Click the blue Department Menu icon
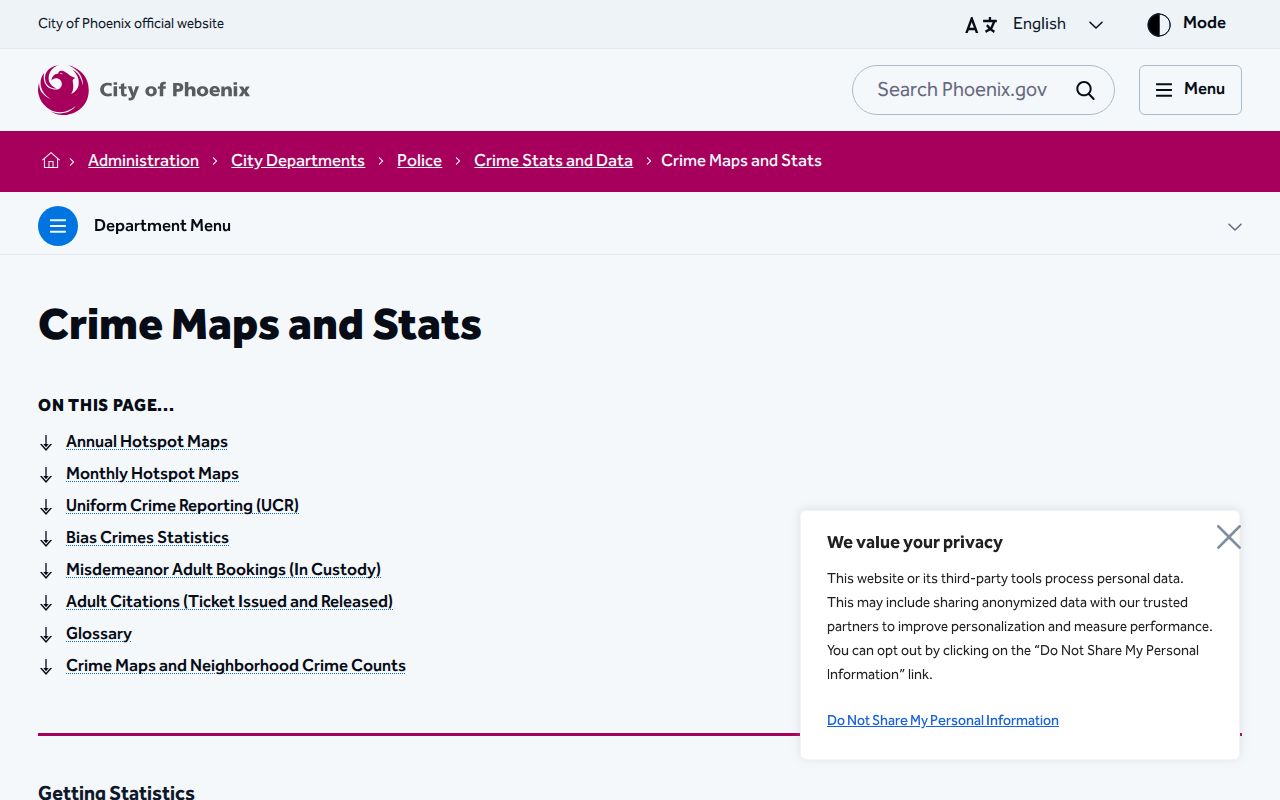 58,226
